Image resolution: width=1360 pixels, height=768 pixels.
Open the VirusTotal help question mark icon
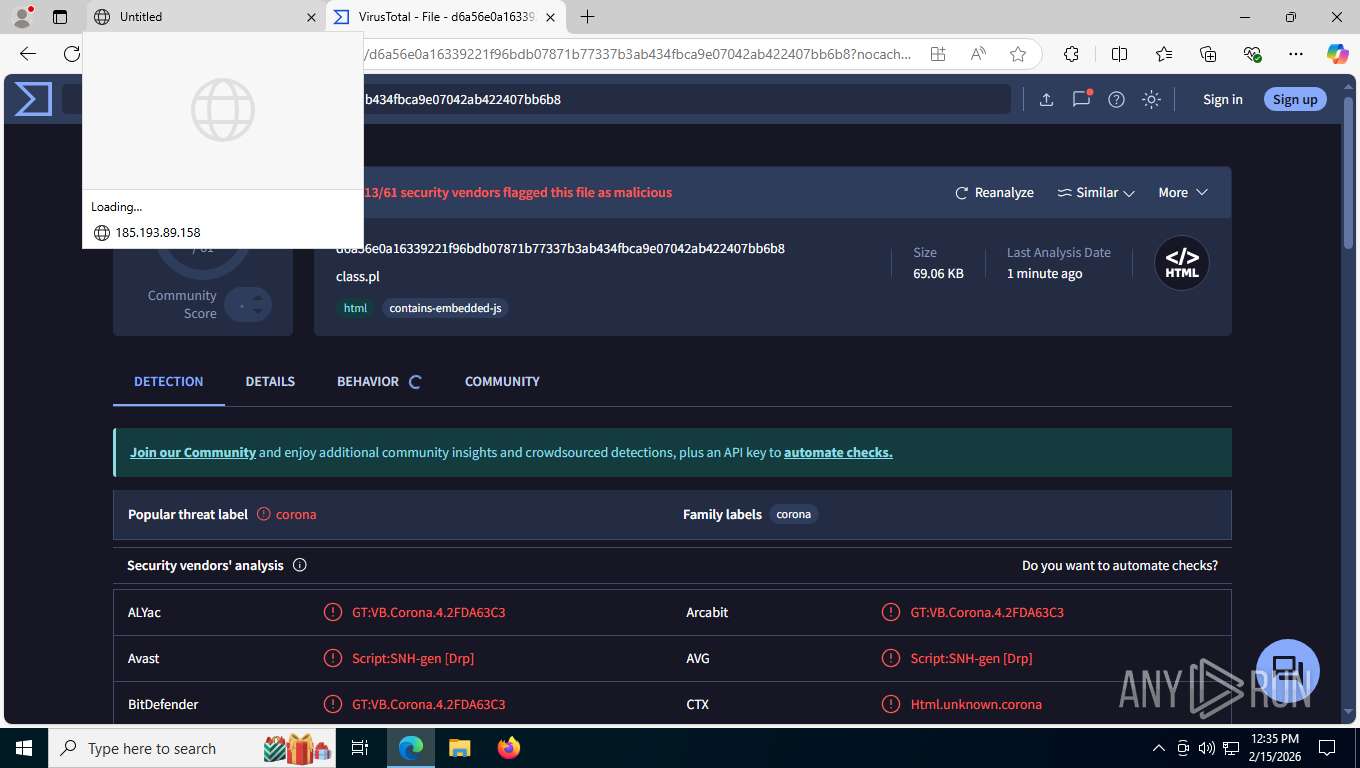point(1116,99)
